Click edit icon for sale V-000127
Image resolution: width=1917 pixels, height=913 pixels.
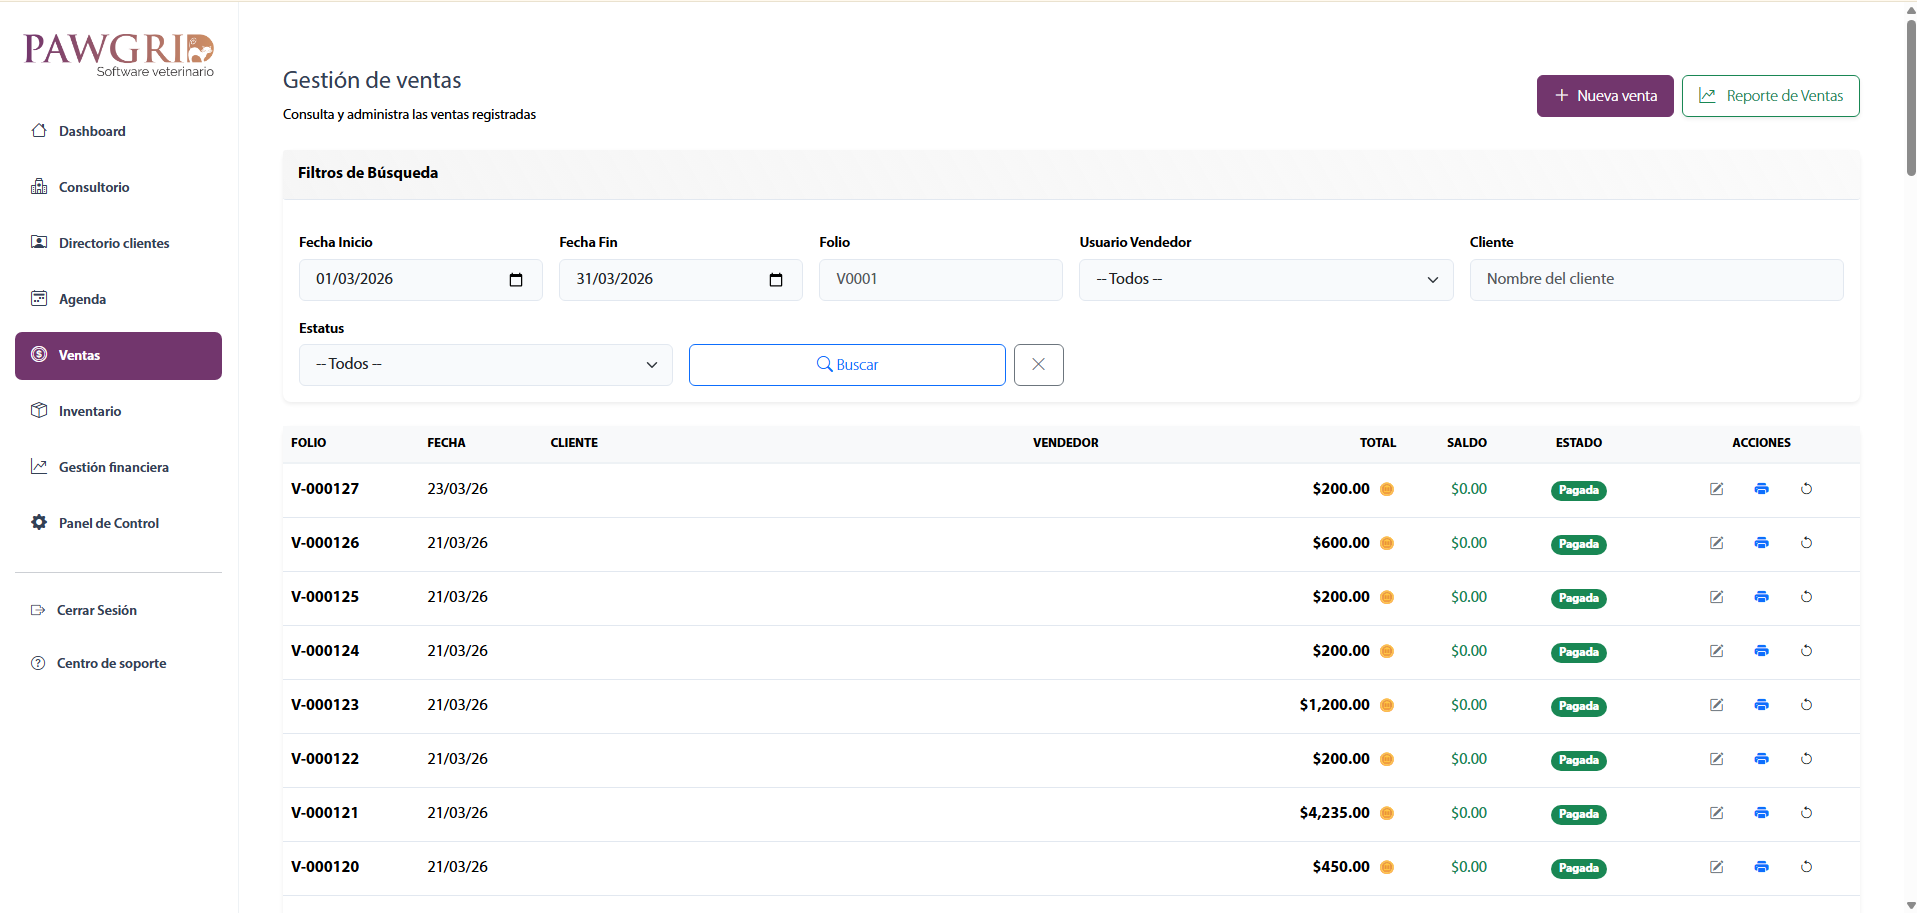1716,489
